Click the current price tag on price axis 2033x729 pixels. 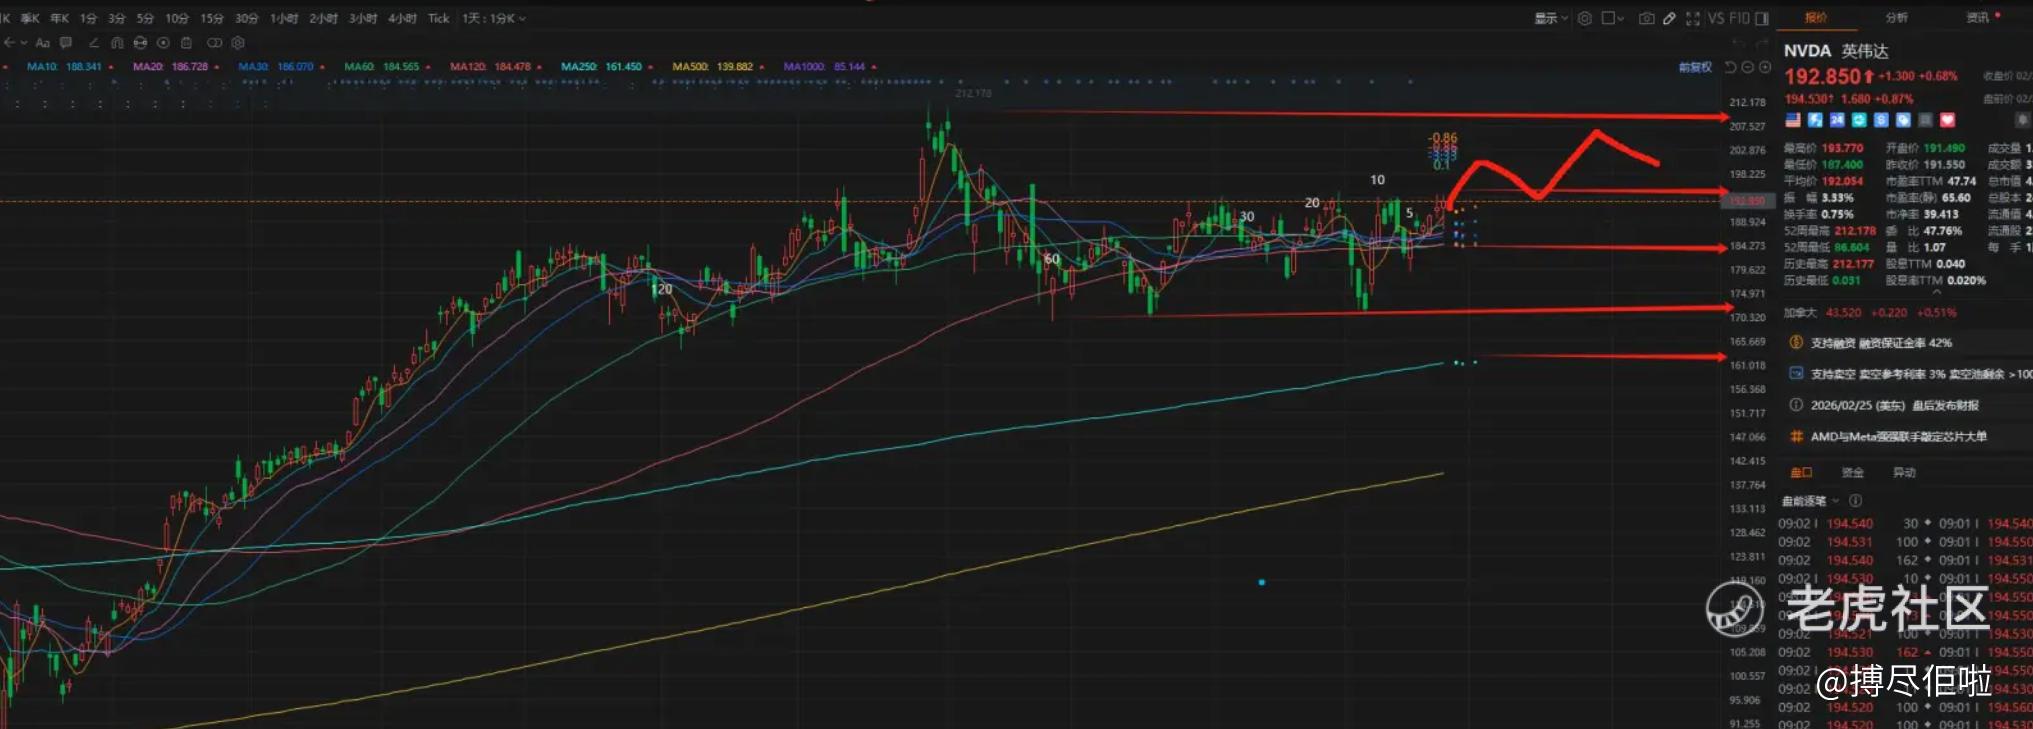click(x=1747, y=201)
